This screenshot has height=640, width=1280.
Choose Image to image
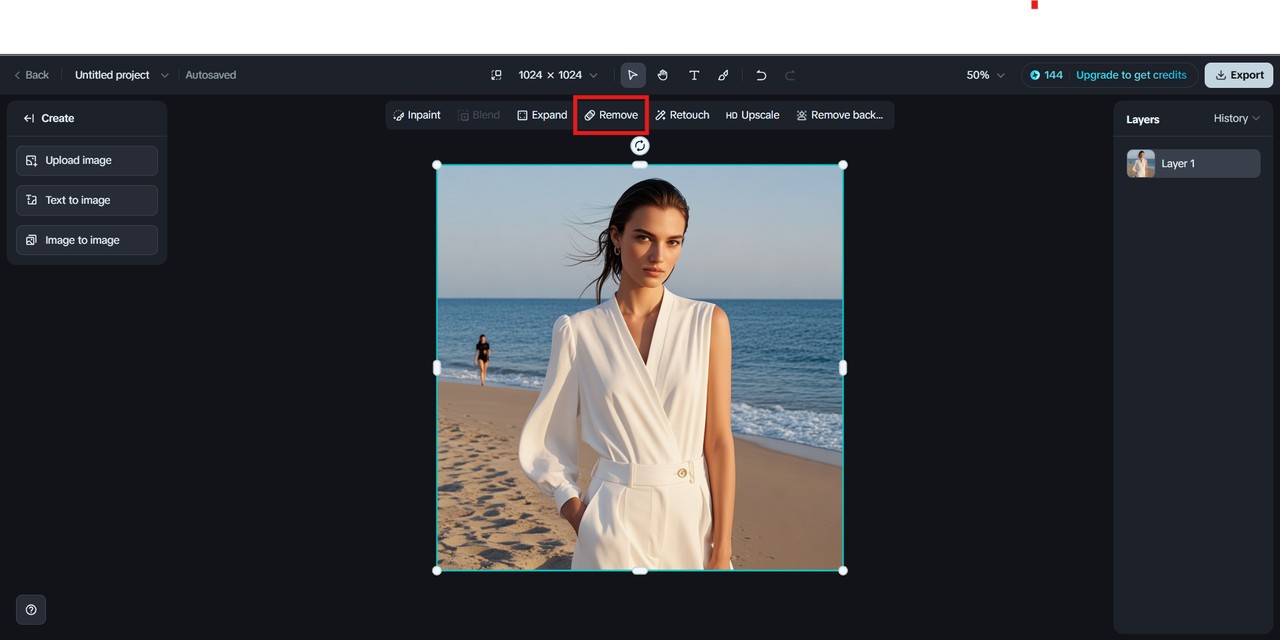(x=87, y=240)
